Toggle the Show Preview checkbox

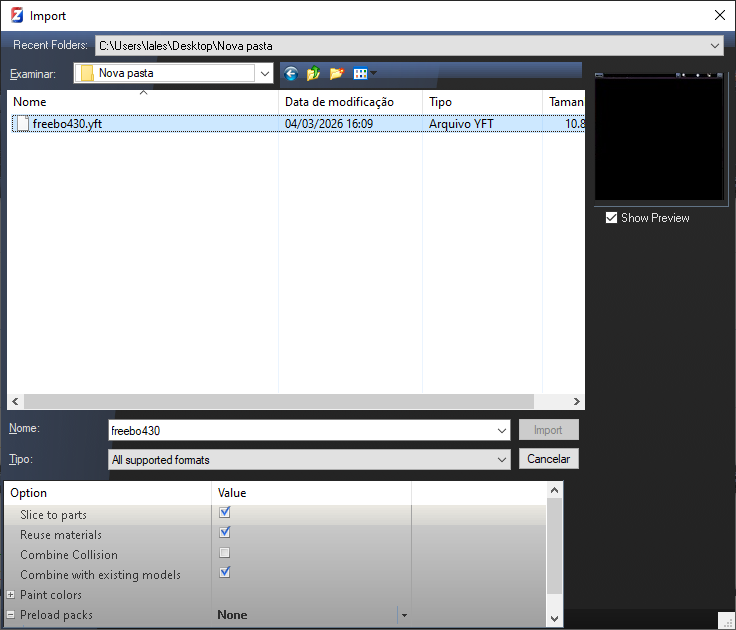pyautogui.click(x=611, y=218)
